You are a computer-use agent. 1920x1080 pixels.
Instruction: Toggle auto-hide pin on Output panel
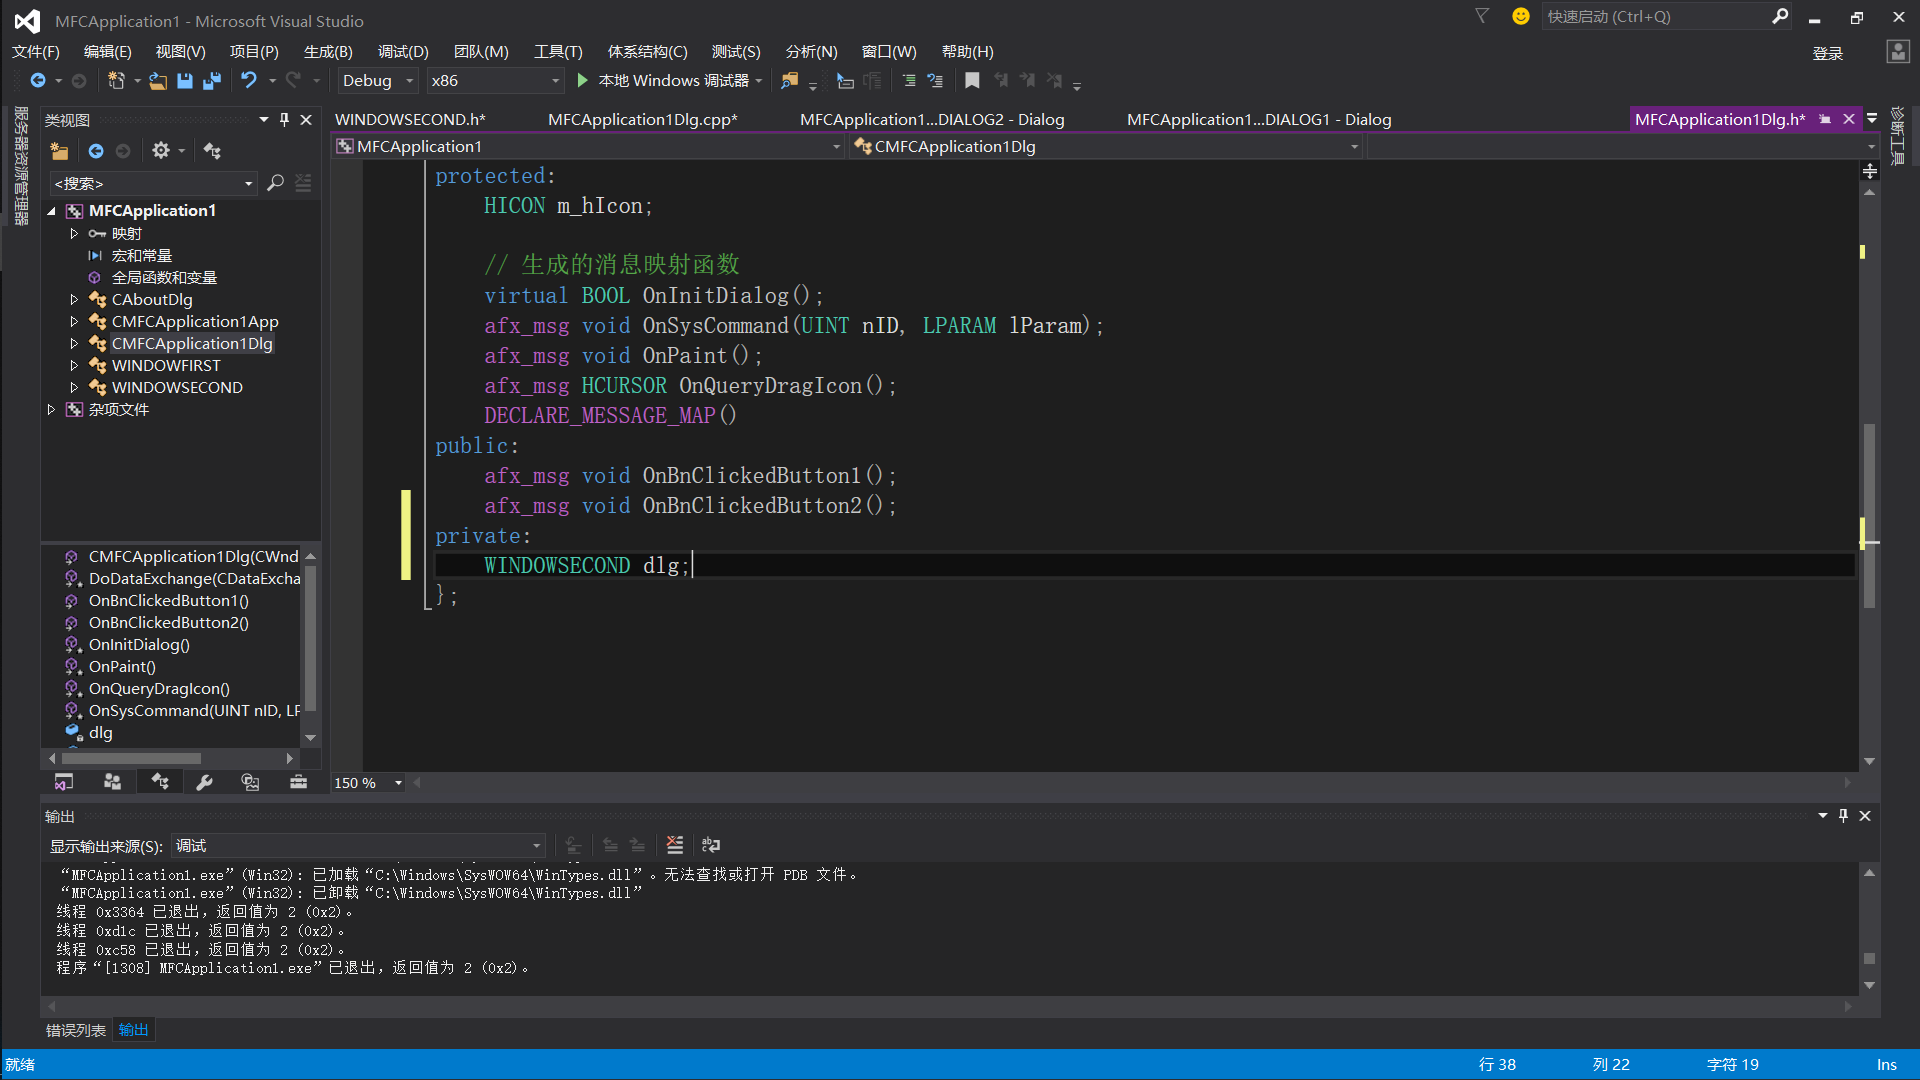(1843, 816)
